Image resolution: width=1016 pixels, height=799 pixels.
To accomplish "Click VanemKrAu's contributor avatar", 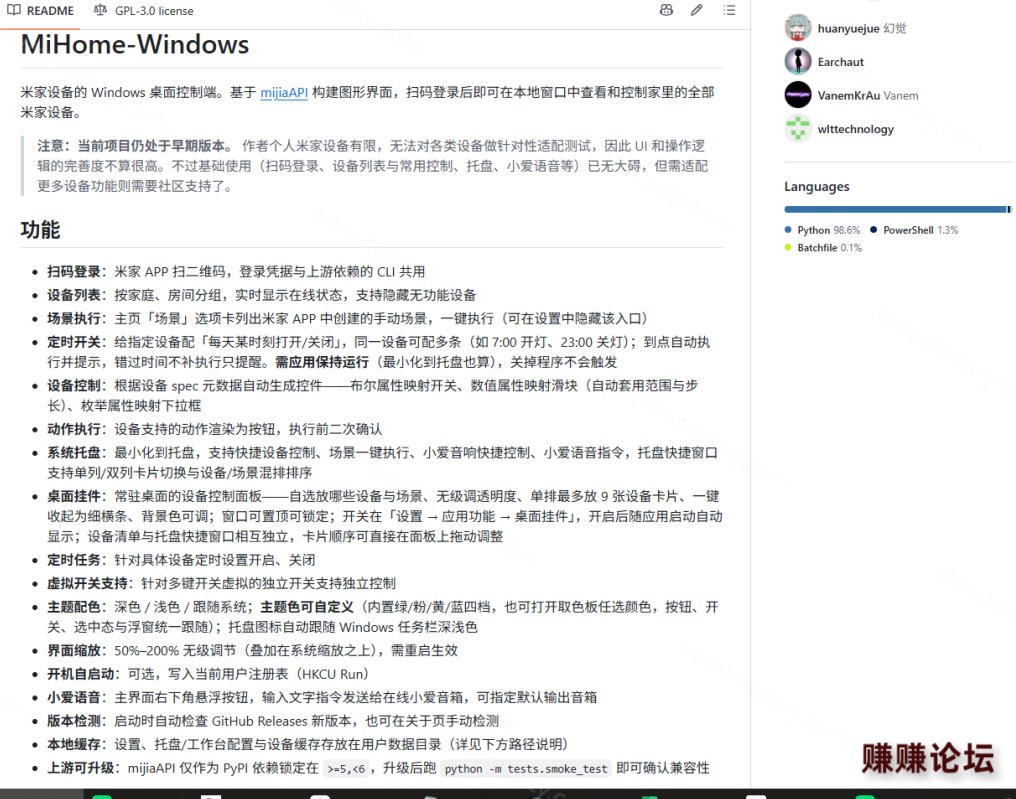I will tap(798, 95).
